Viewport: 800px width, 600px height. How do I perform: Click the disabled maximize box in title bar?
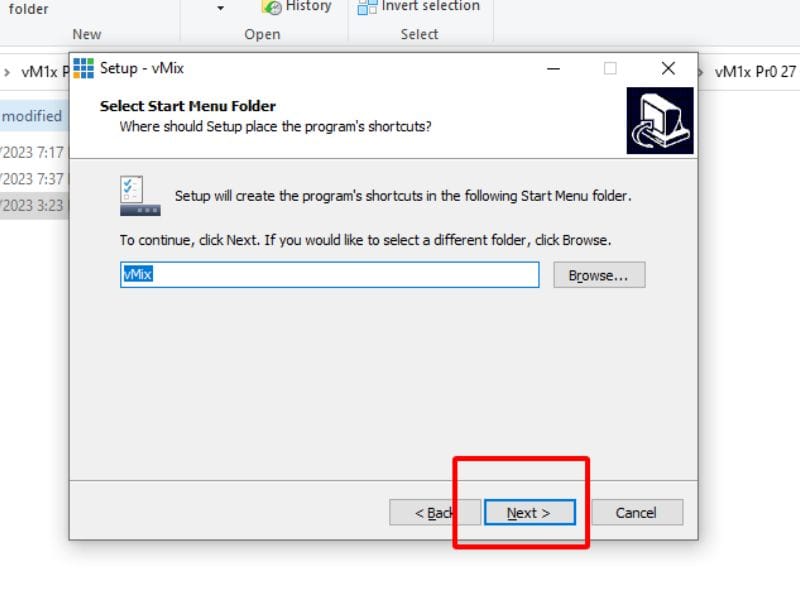[610, 68]
